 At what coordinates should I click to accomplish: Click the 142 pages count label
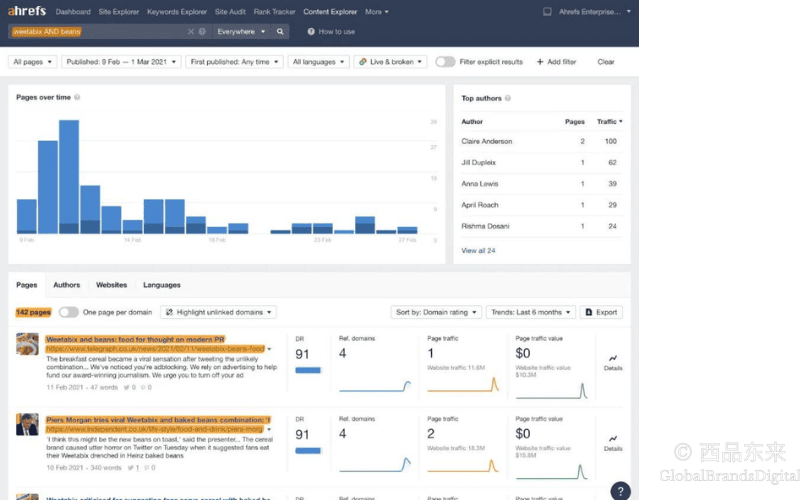tap(33, 312)
